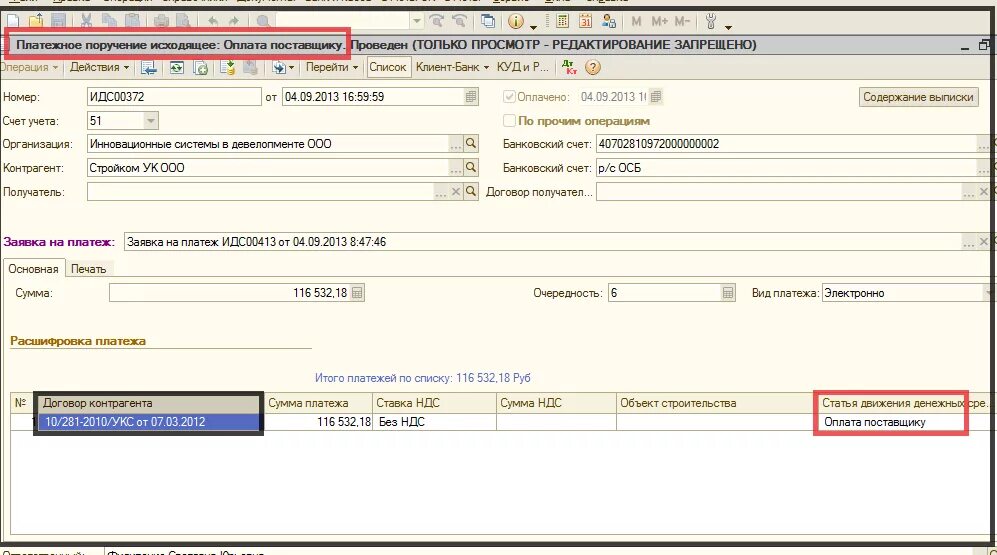The height and width of the screenshot is (555, 997).
Task: Click the 116 532,18 cell in table row
Action: pyautogui.click(x=318, y=422)
